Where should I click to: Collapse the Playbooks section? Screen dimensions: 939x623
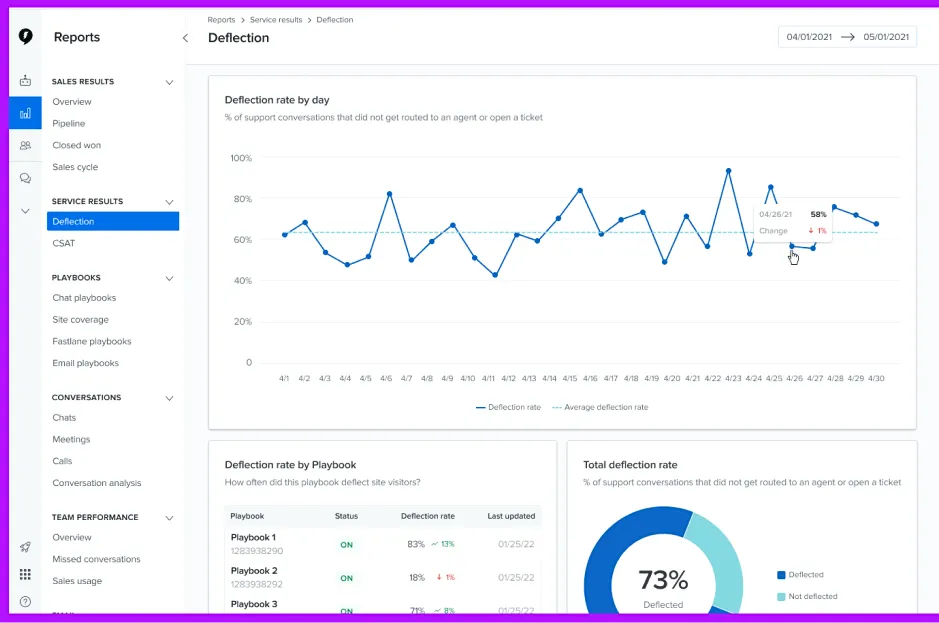(x=169, y=278)
